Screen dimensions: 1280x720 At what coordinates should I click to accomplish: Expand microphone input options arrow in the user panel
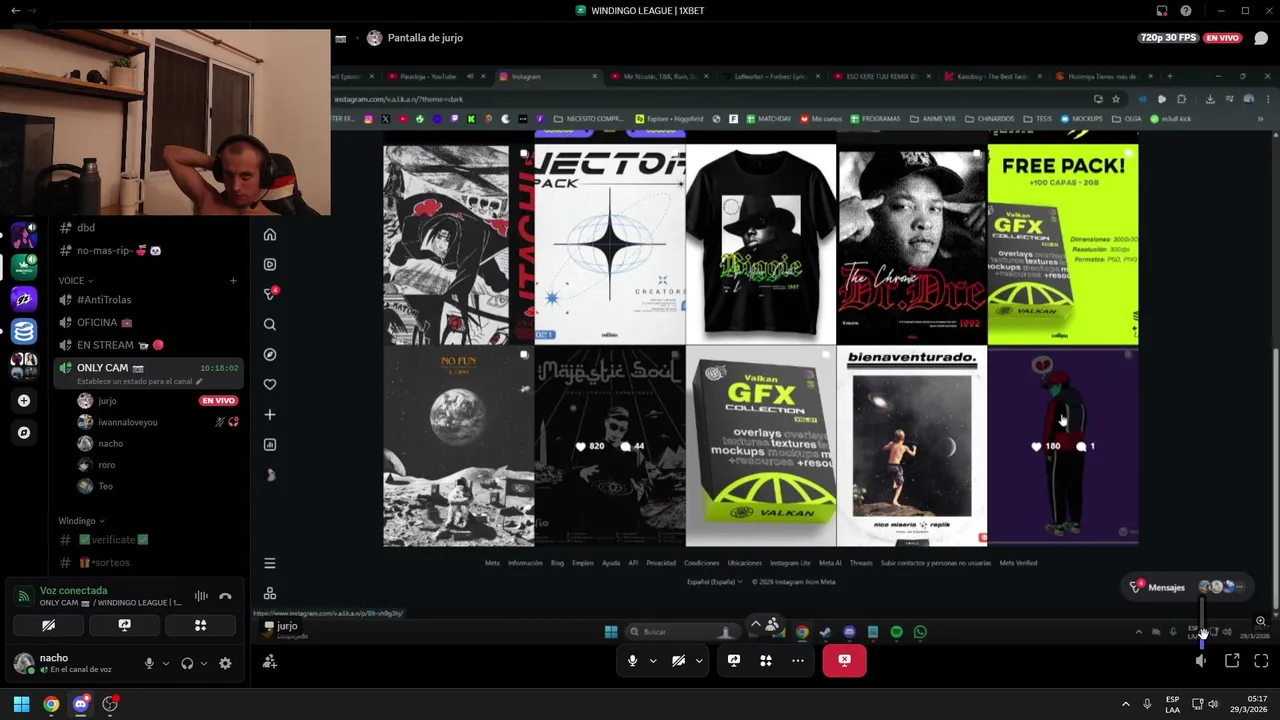(165, 663)
